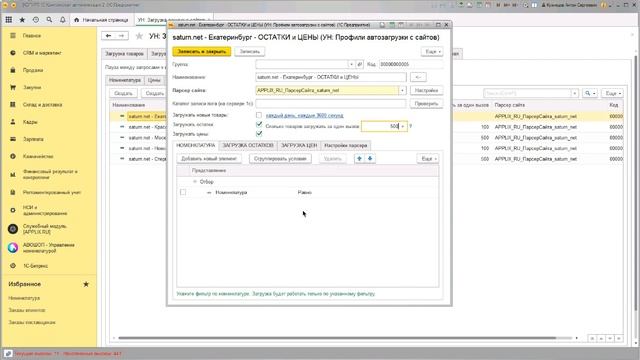Switch to the ЗАГРУЗКА ОСТАТКОВ tab
Image resolution: width=640 pixels, height=360 pixels.
pos(248,145)
